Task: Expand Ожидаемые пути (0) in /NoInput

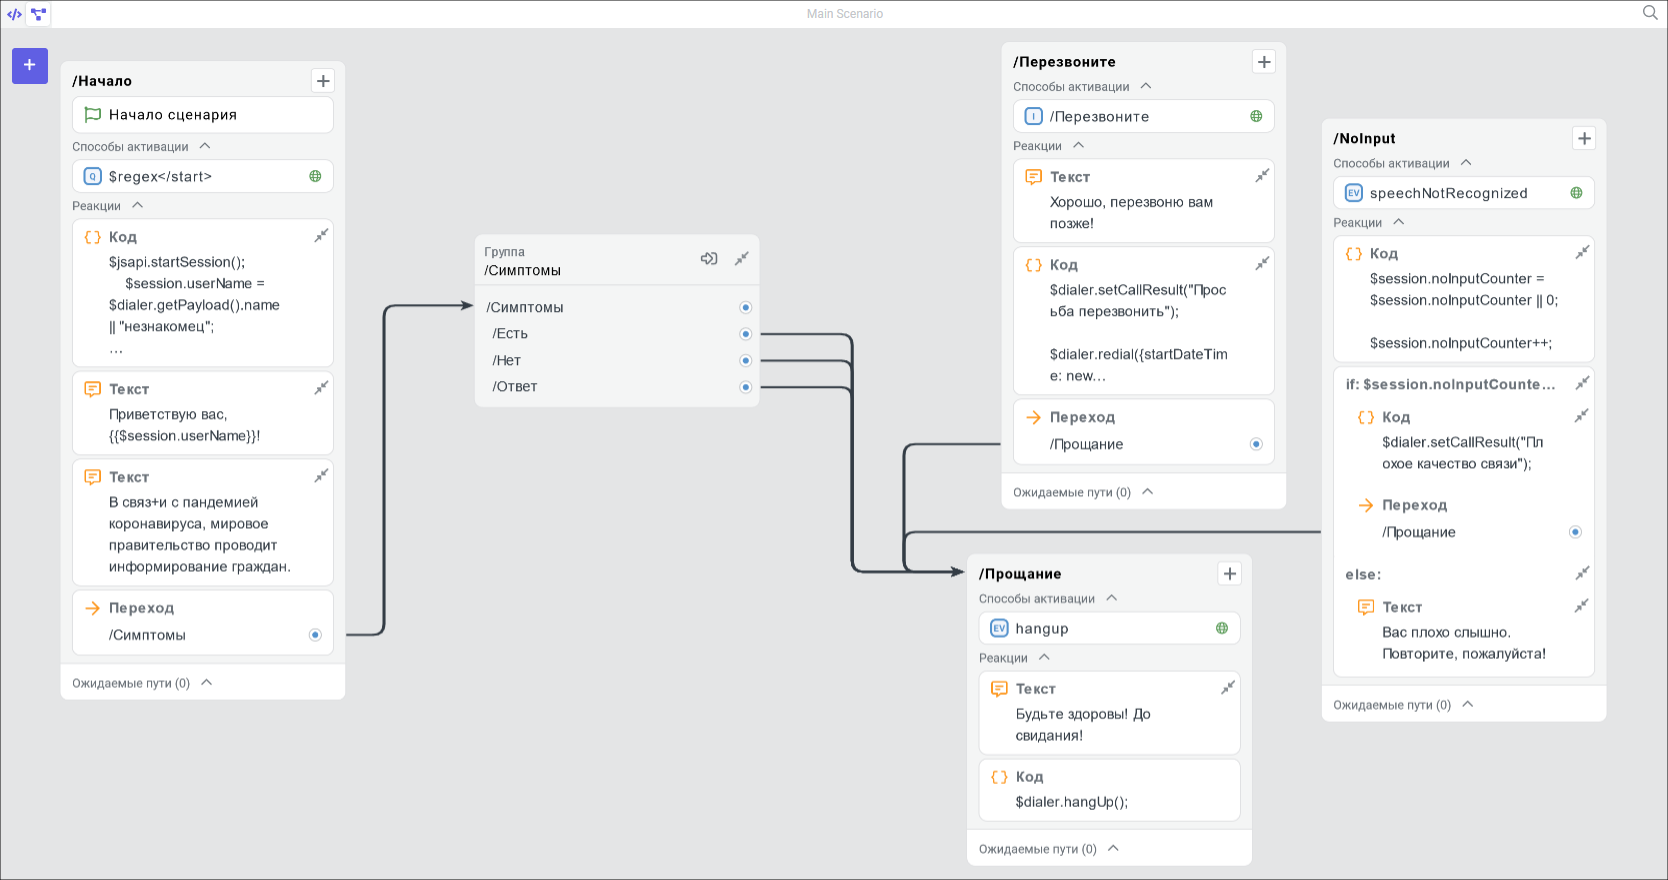Action: (x=1468, y=704)
